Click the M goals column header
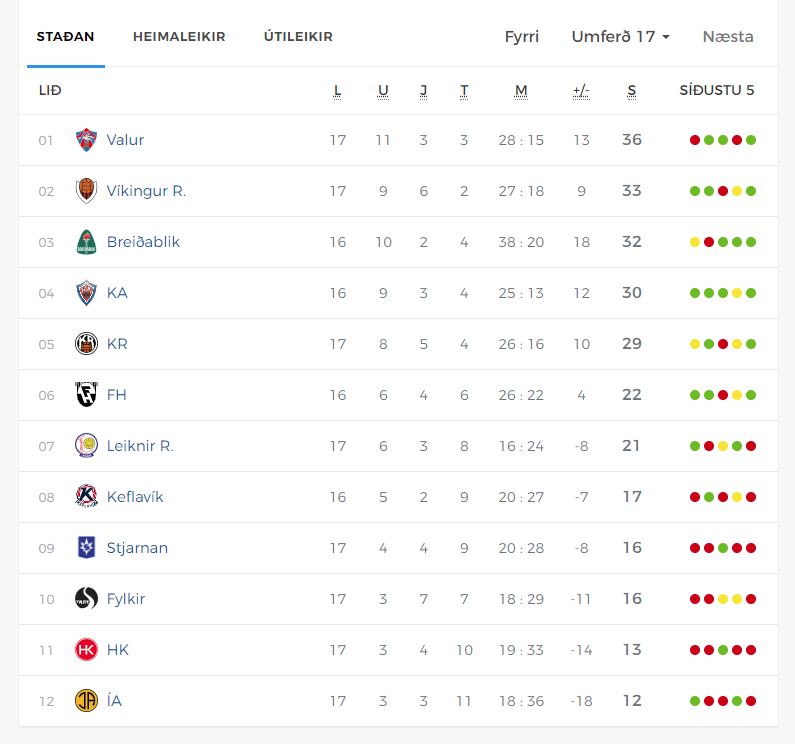Screen dimensions: 795x744 (x=521, y=91)
